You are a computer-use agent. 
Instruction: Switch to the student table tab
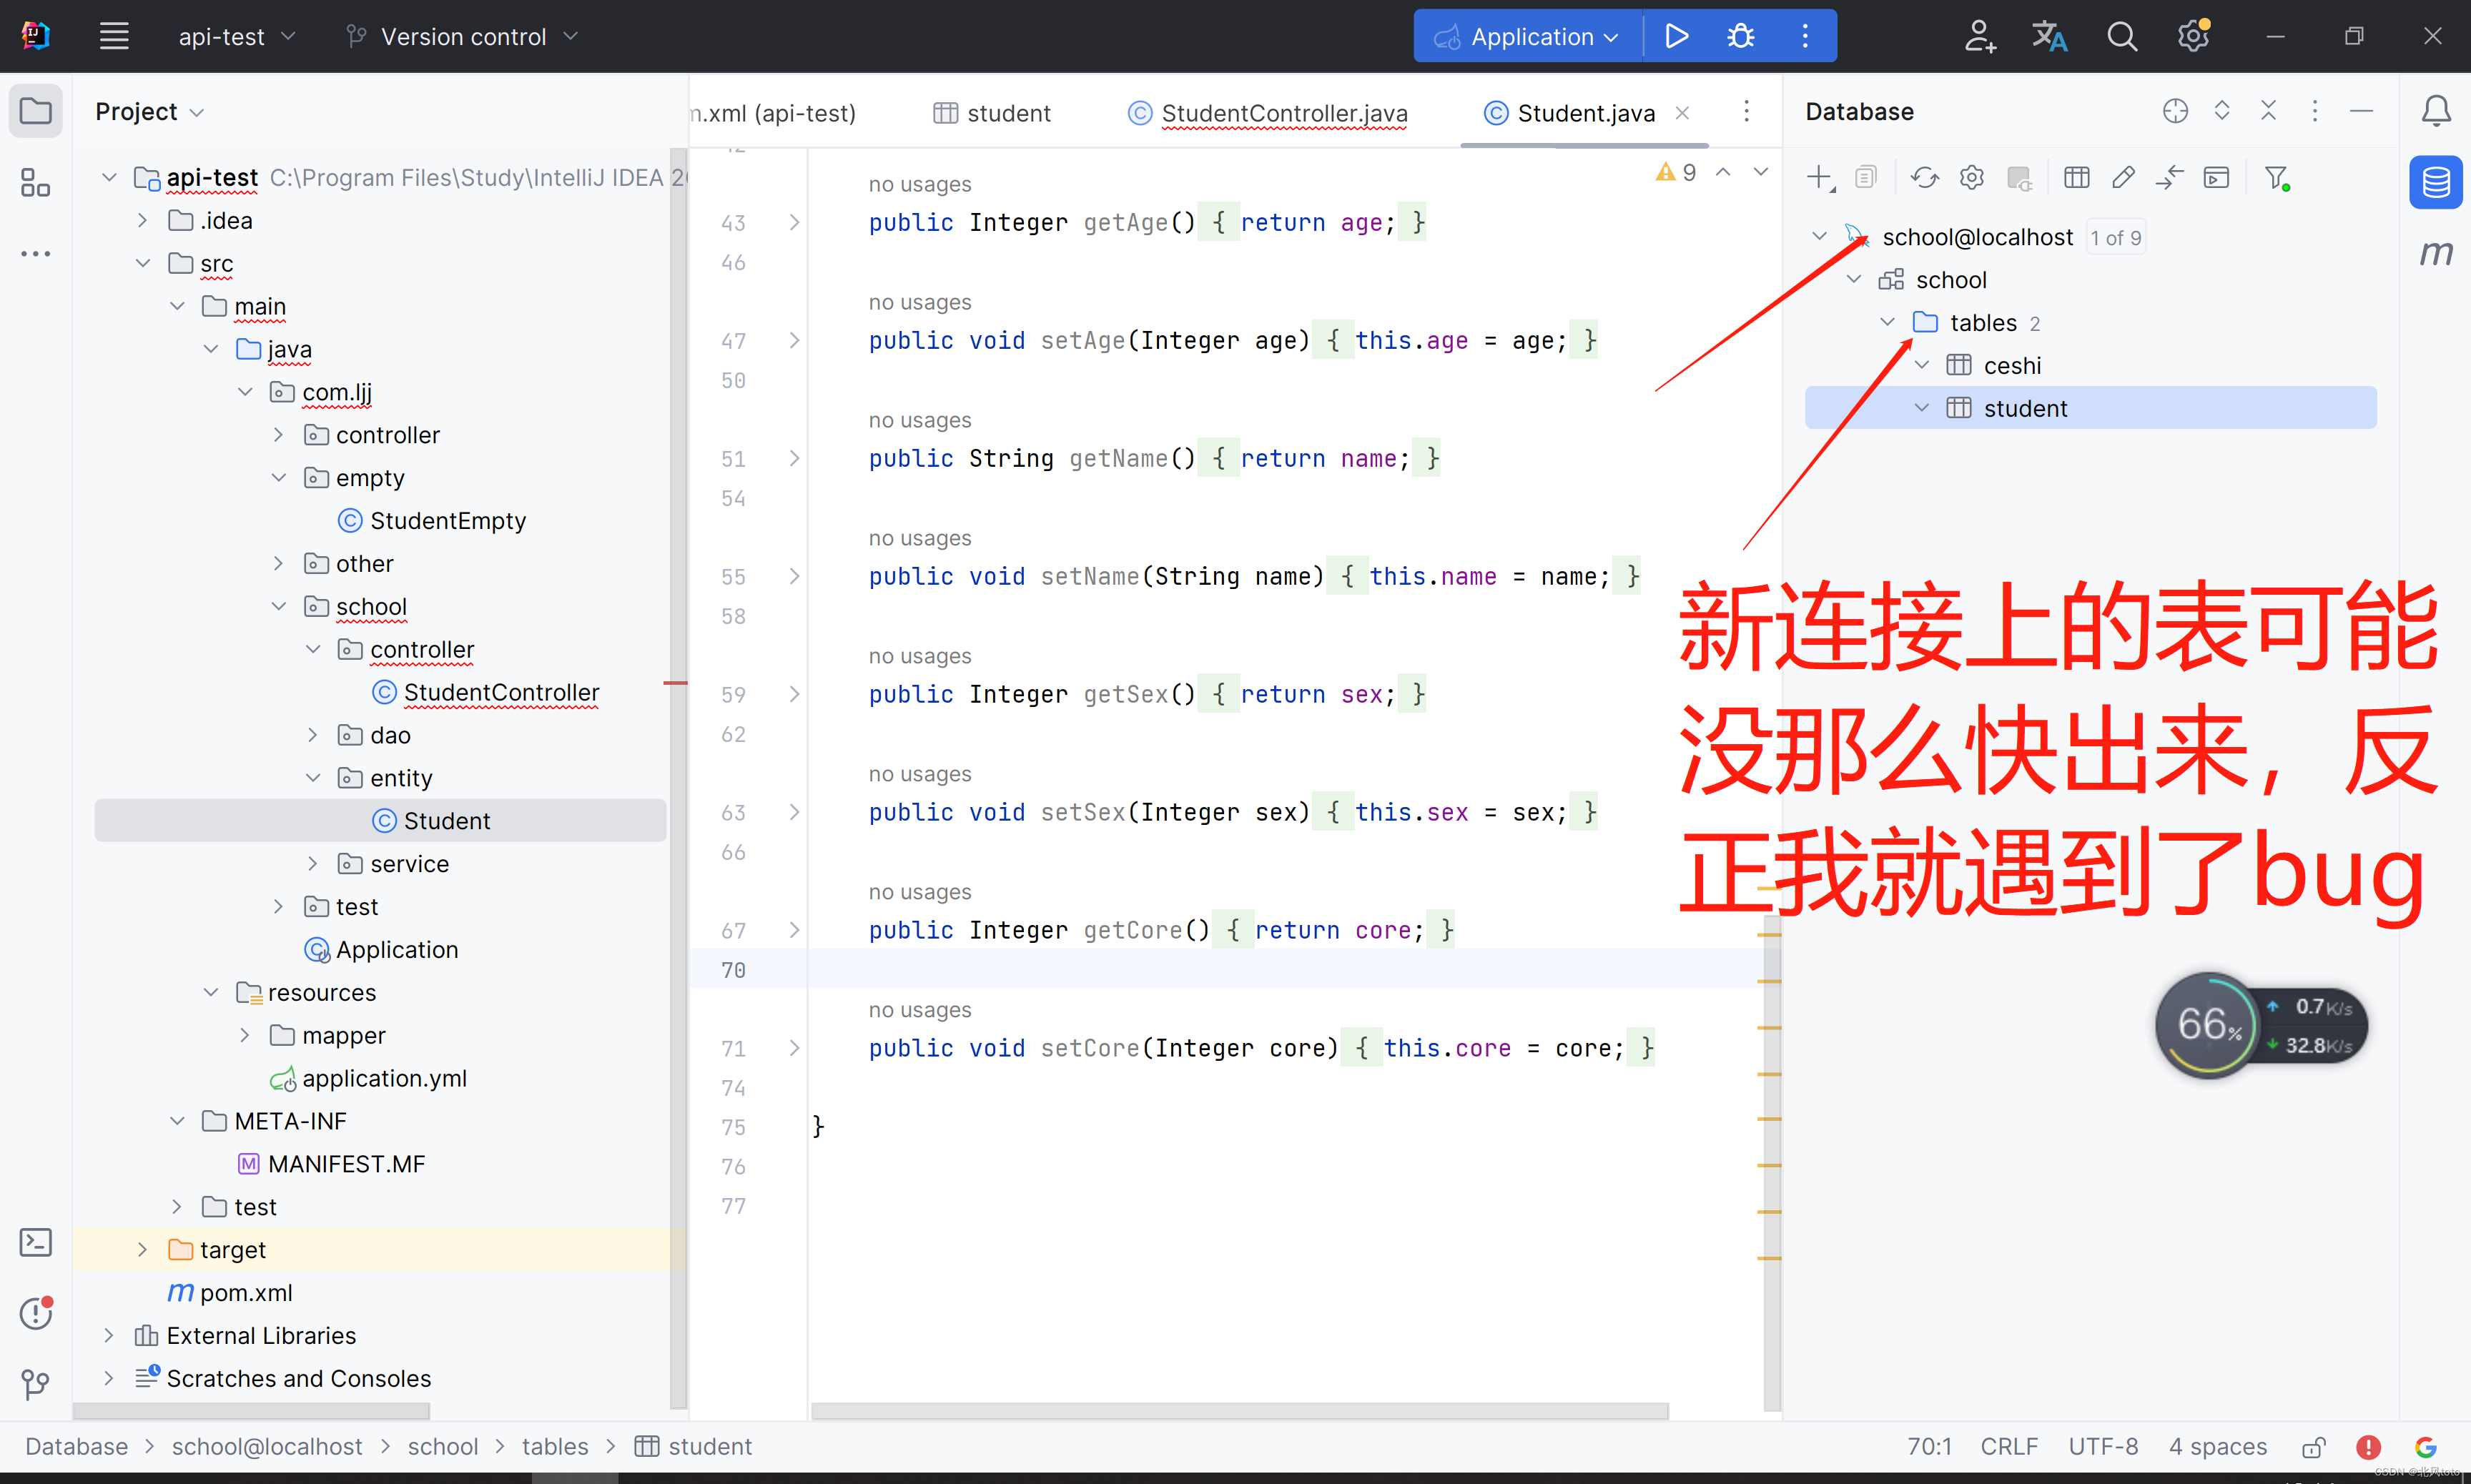[992, 113]
